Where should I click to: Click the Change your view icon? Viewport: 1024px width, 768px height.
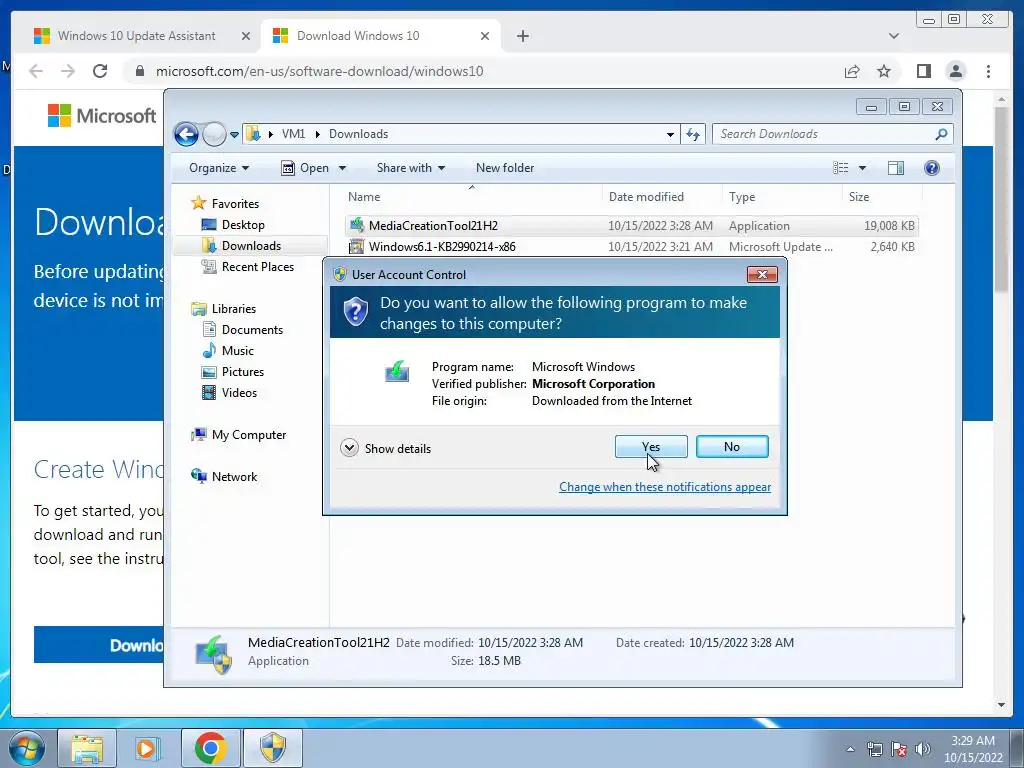840,168
